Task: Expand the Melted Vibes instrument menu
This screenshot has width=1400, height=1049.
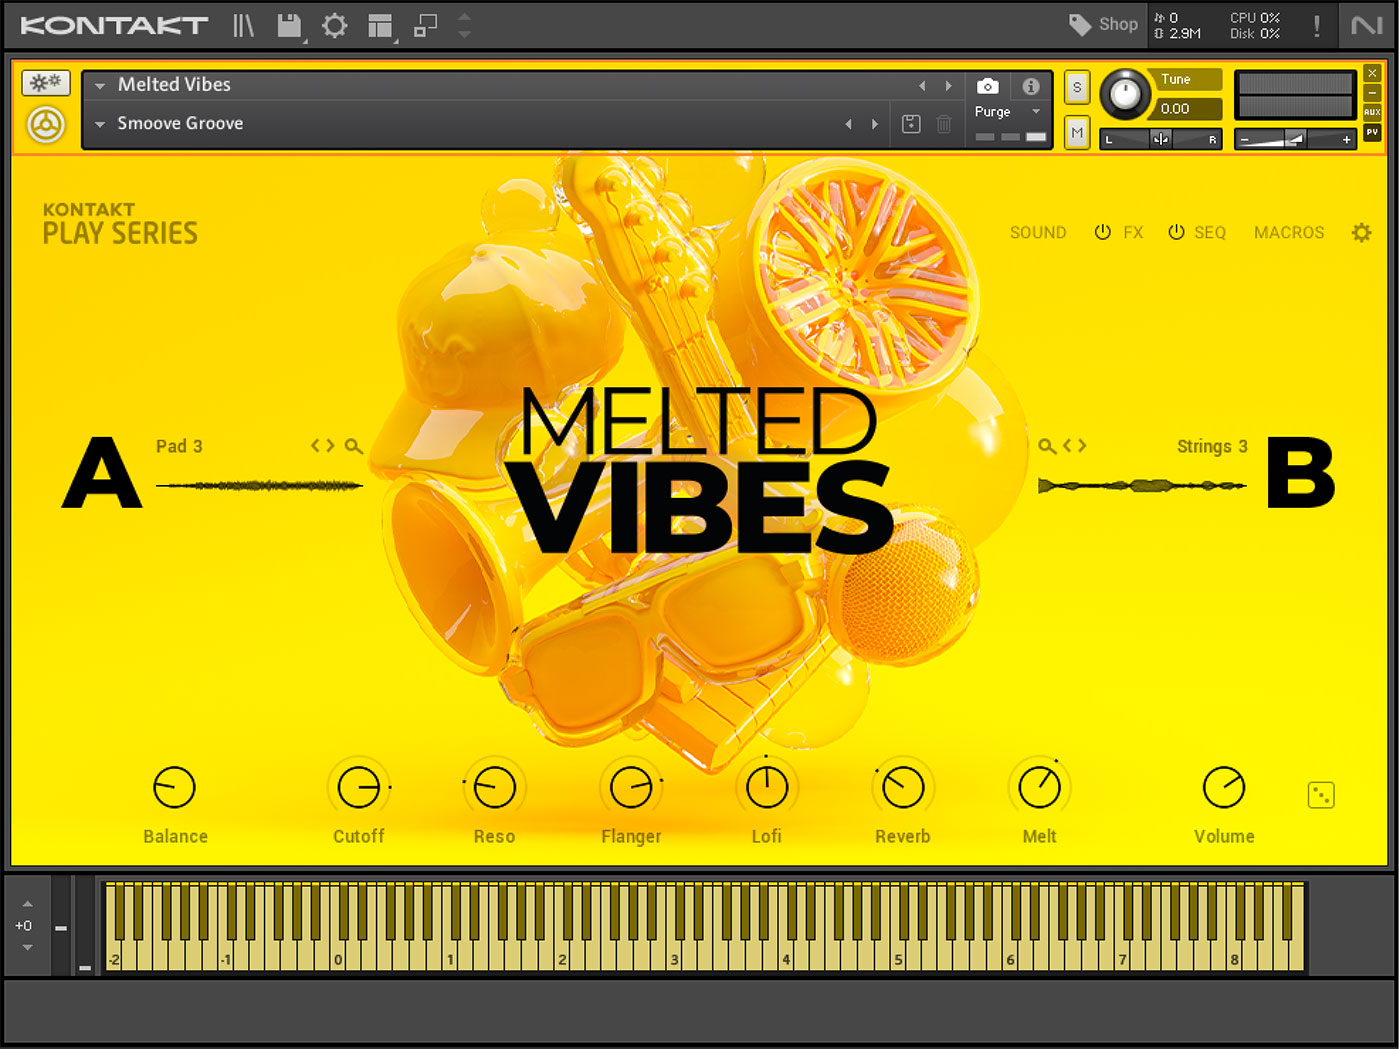Action: coord(100,86)
